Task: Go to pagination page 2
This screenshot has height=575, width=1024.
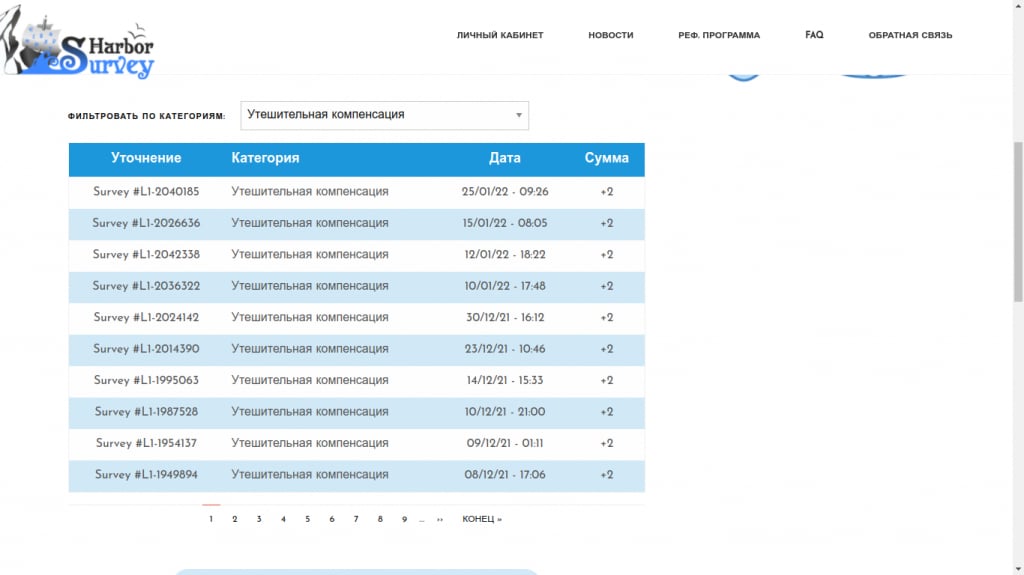Action: (234, 519)
